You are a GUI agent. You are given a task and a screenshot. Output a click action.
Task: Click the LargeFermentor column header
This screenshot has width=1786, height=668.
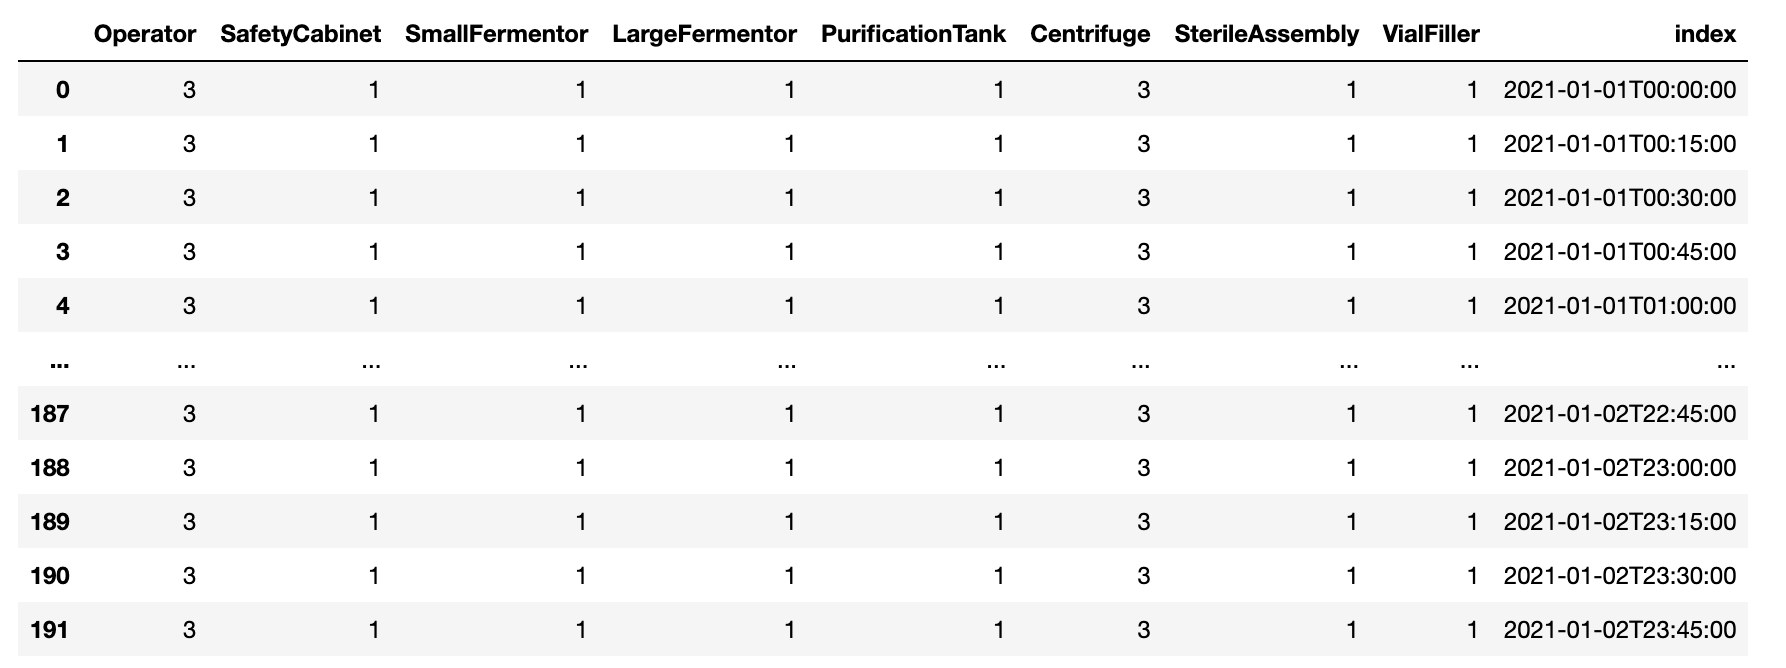[x=704, y=34]
